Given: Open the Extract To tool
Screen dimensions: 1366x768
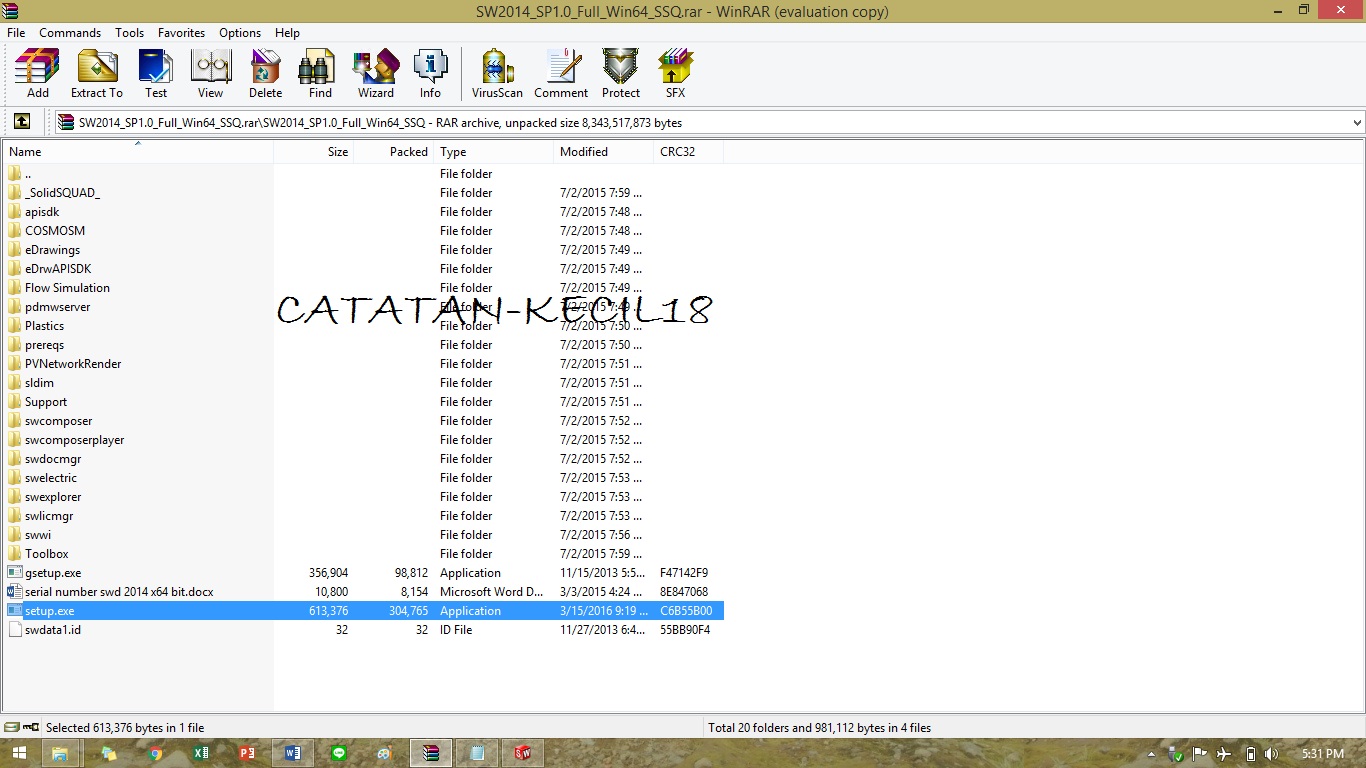Looking at the screenshot, I should pyautogui.click(x=97, y=74).
